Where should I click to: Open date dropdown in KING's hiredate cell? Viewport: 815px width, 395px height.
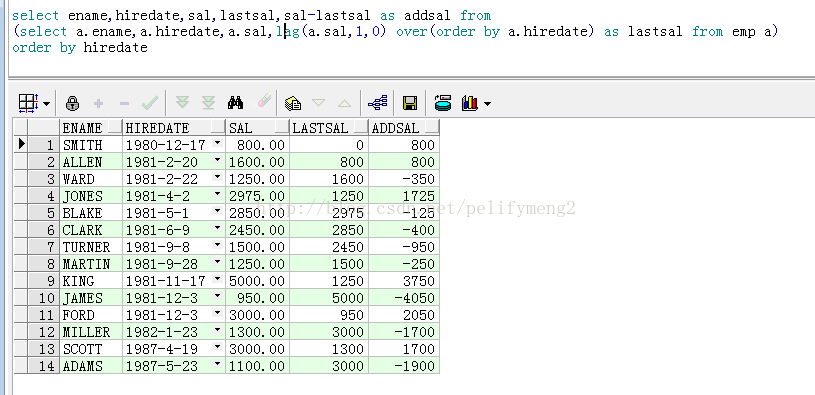click(x=217, y=280)
